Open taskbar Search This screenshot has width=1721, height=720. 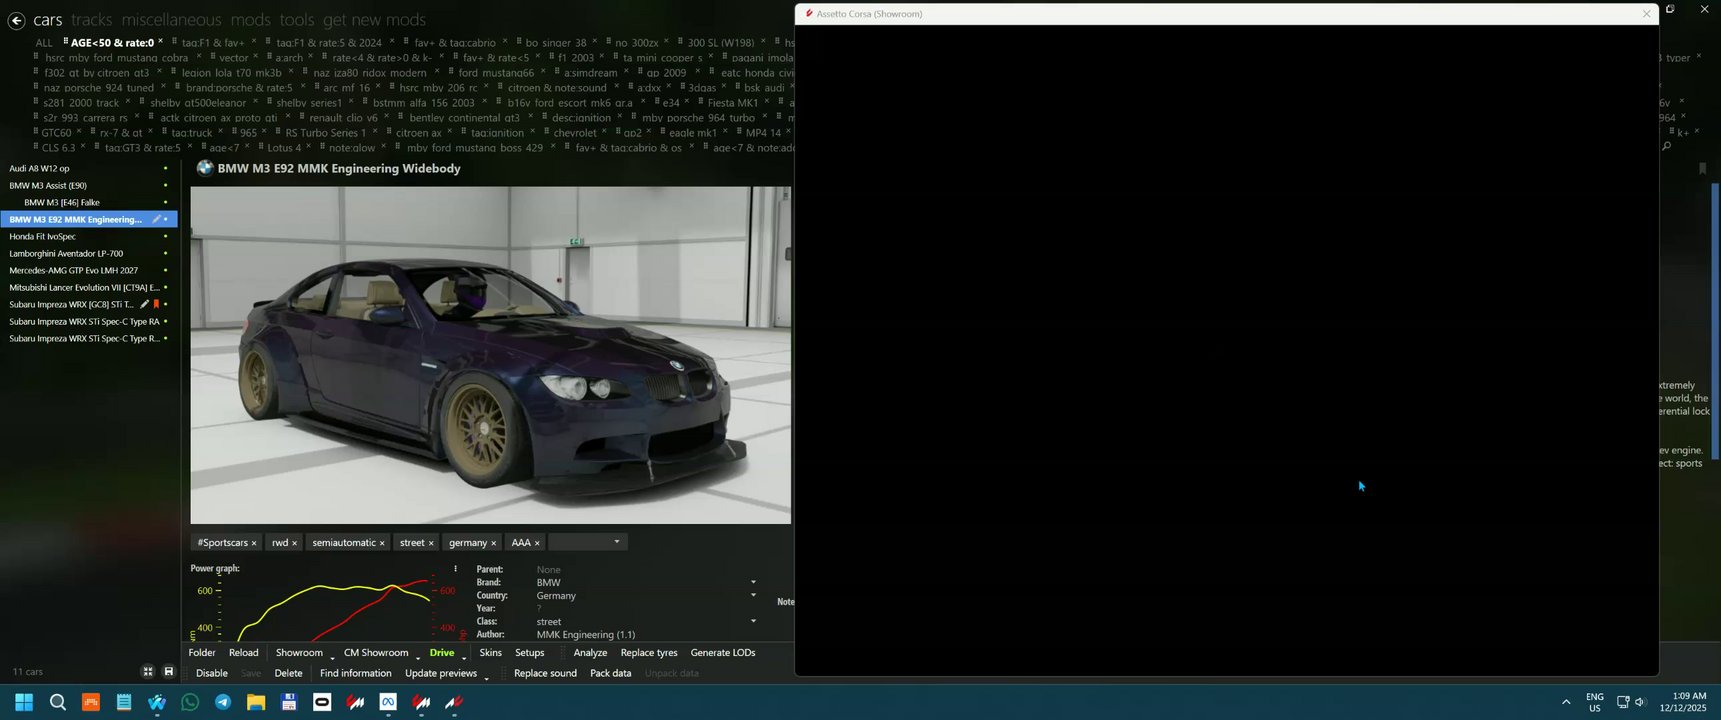coord(58,703)
